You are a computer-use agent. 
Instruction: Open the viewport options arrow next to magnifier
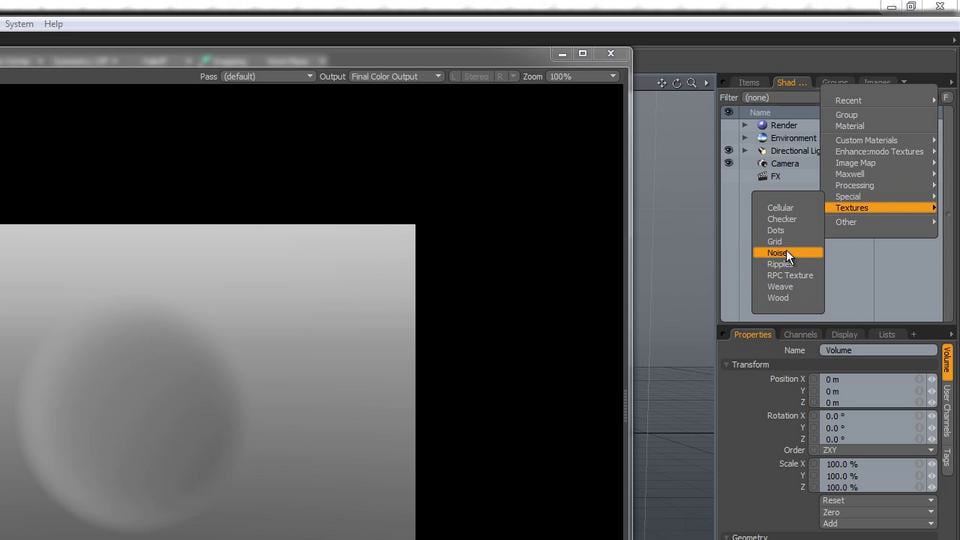point(707,83)
